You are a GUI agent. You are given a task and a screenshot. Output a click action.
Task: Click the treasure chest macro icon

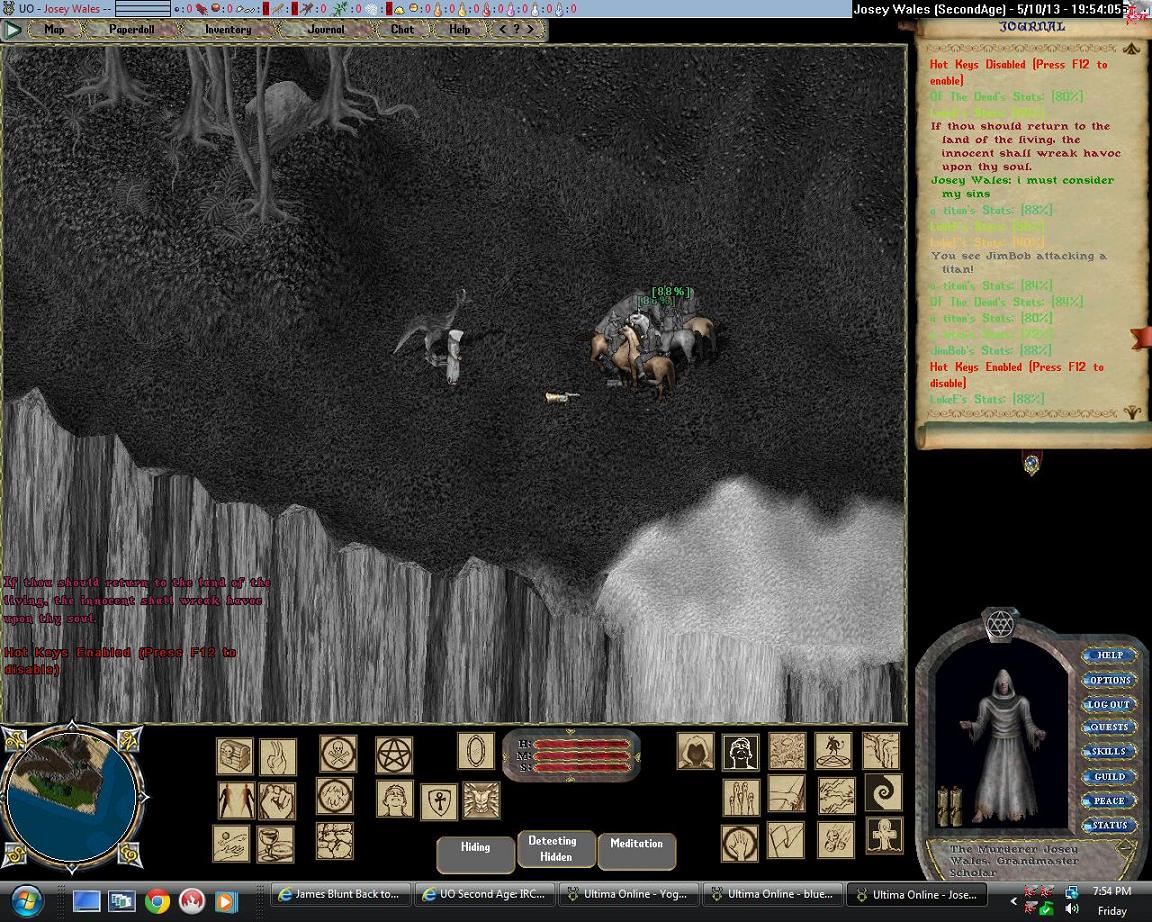click(234, 756)
